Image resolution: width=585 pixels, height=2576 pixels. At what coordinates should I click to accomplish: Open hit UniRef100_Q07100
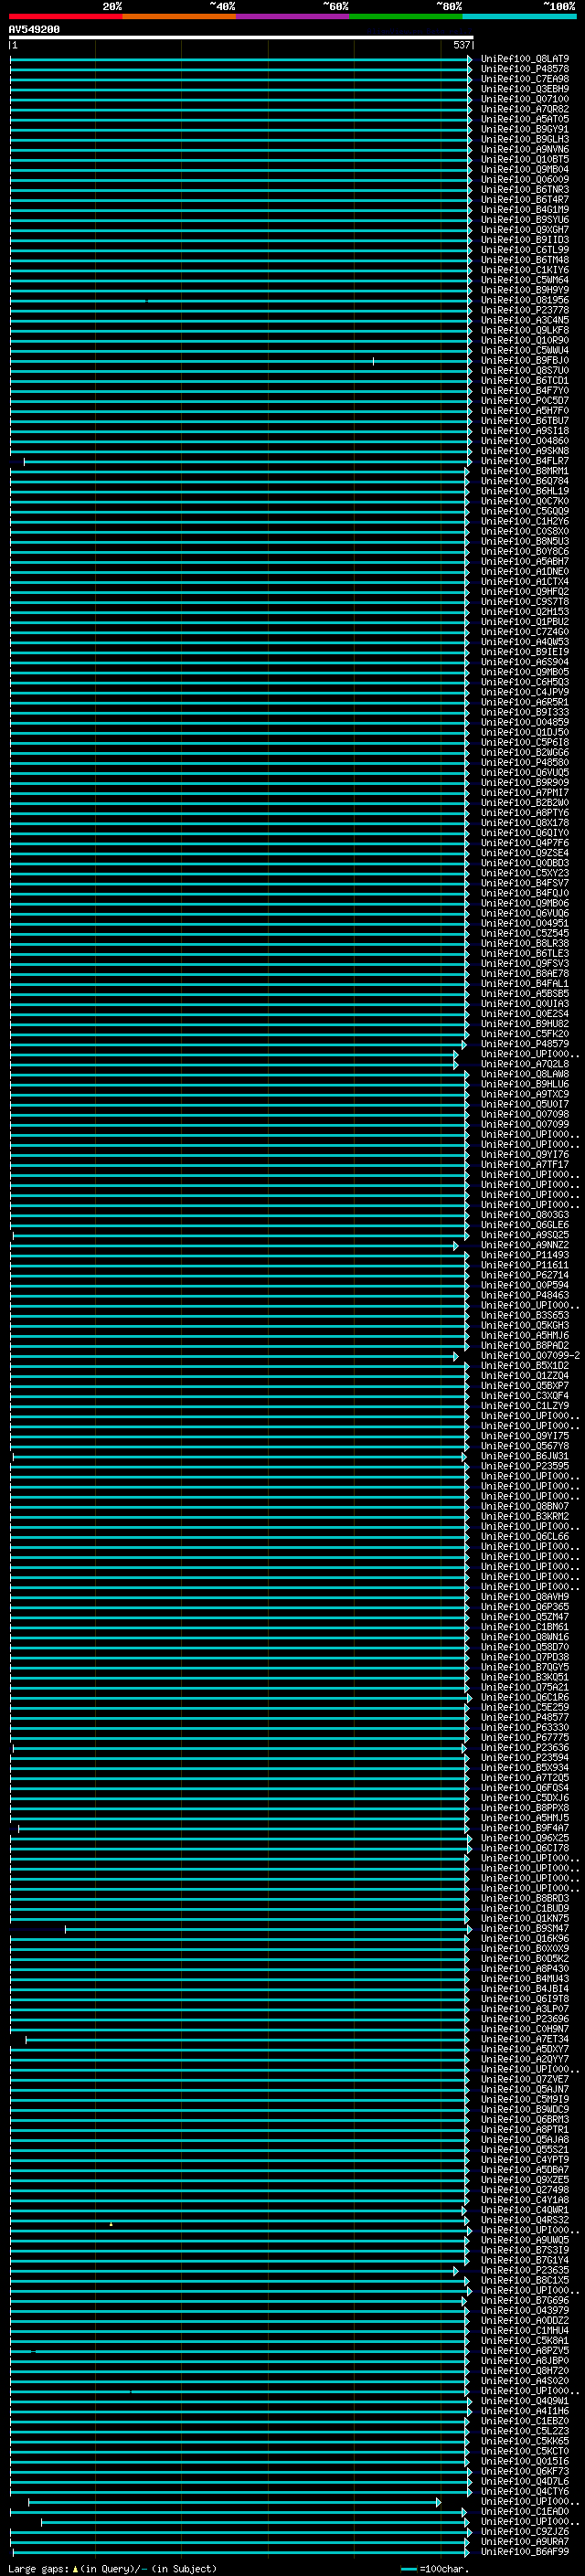525,99
